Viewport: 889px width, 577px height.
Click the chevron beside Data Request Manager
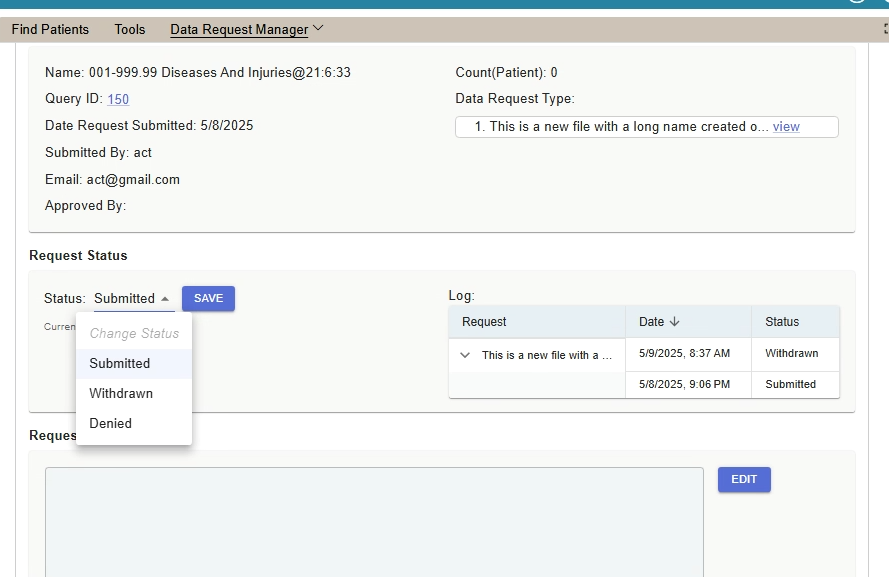pos(319,28)
